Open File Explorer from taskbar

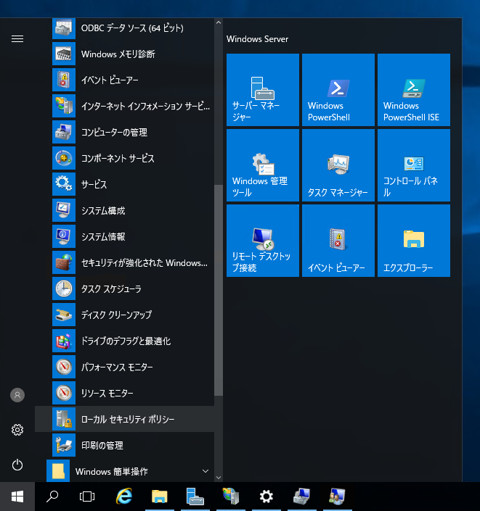pos(160,497)
